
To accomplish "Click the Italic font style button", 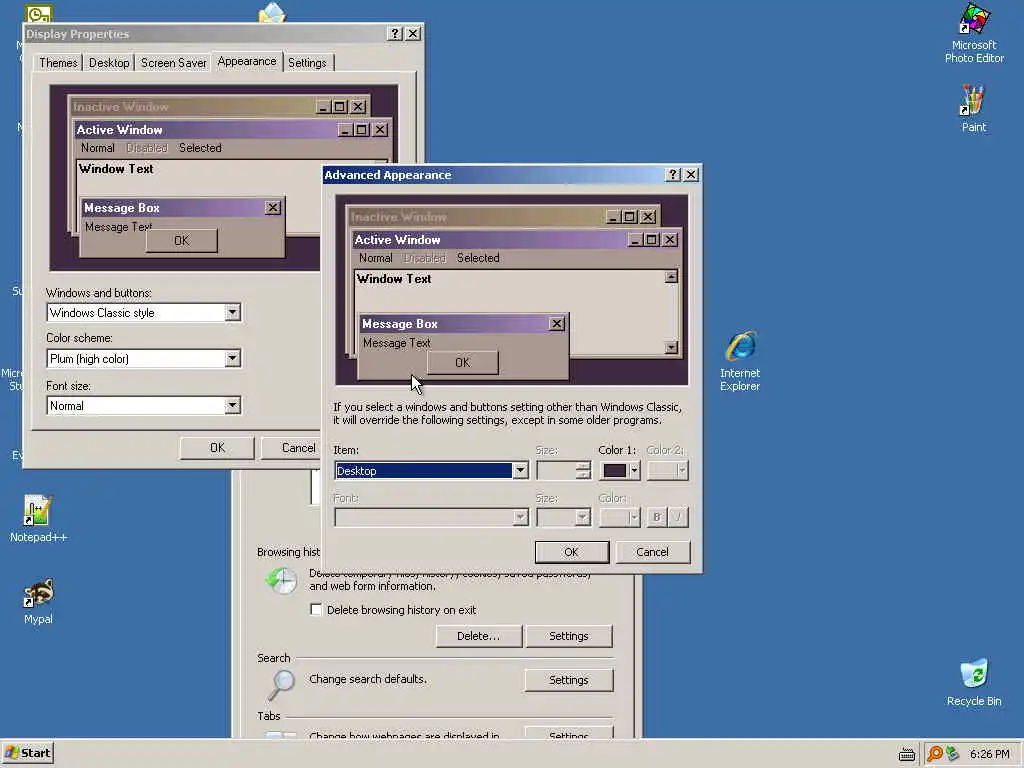I will (678, 517).
